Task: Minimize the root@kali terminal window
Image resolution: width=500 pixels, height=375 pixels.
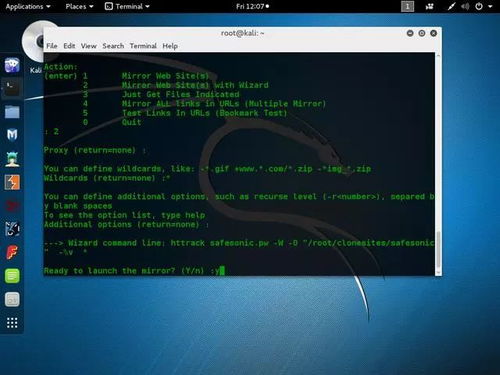Action: click(x=410, y=33)
